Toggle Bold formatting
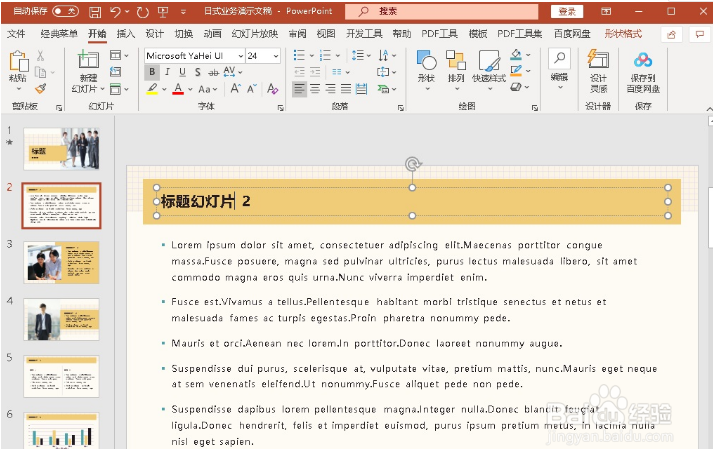The height and width of the screenshot is (461, 713). [x=152, y=72]
